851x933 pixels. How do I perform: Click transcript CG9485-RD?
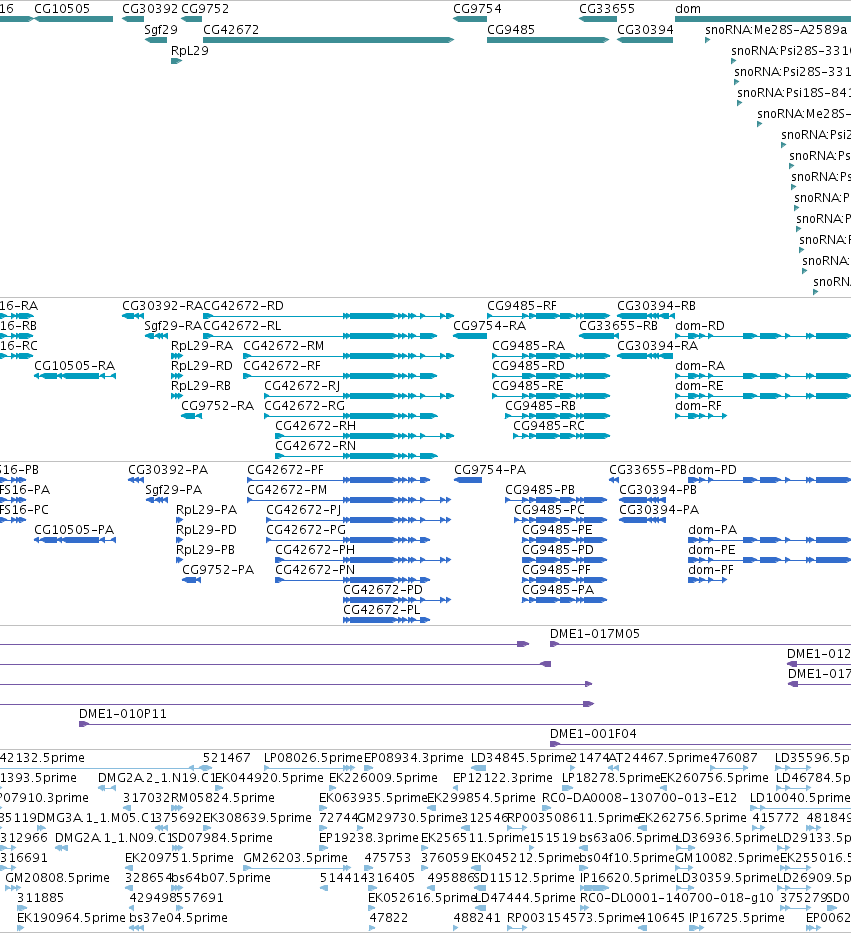tap(551, 376)
